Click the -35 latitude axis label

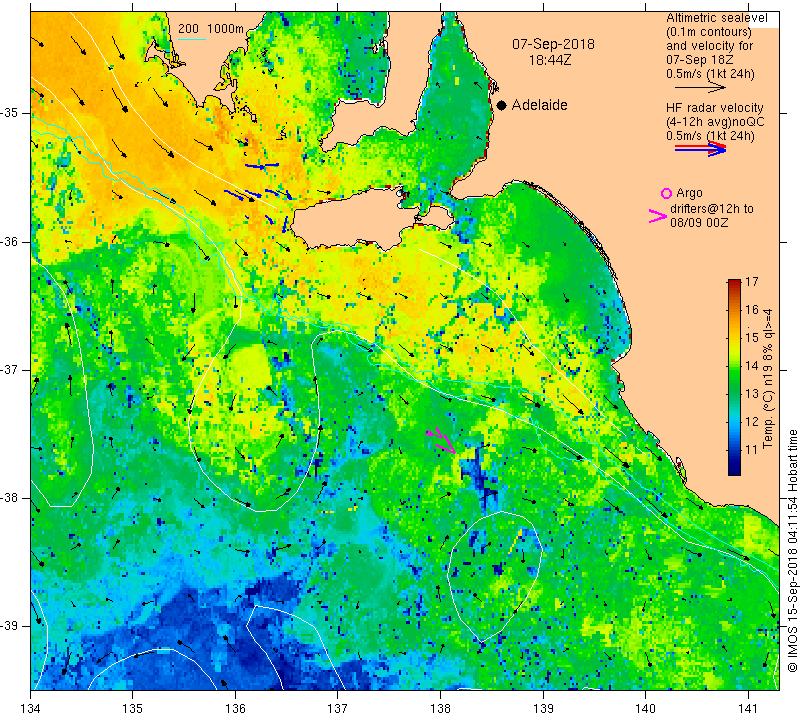click(10, 113)
